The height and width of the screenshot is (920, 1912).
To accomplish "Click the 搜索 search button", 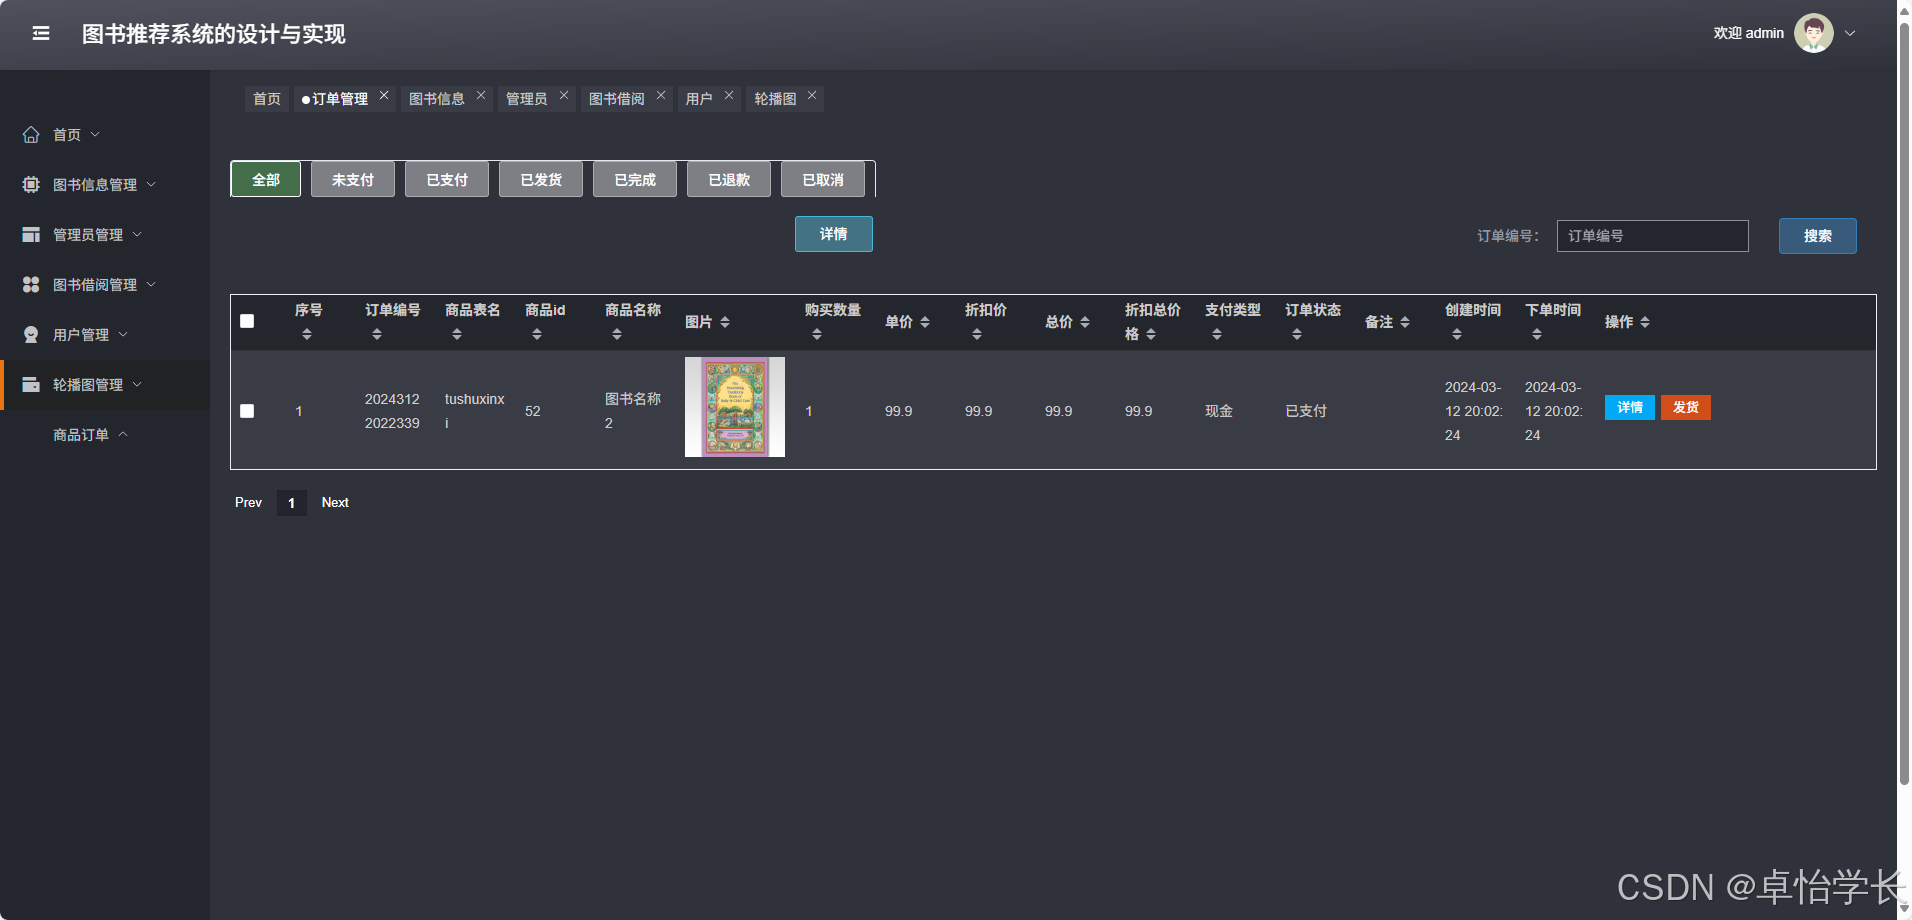I will point(1818,236).
